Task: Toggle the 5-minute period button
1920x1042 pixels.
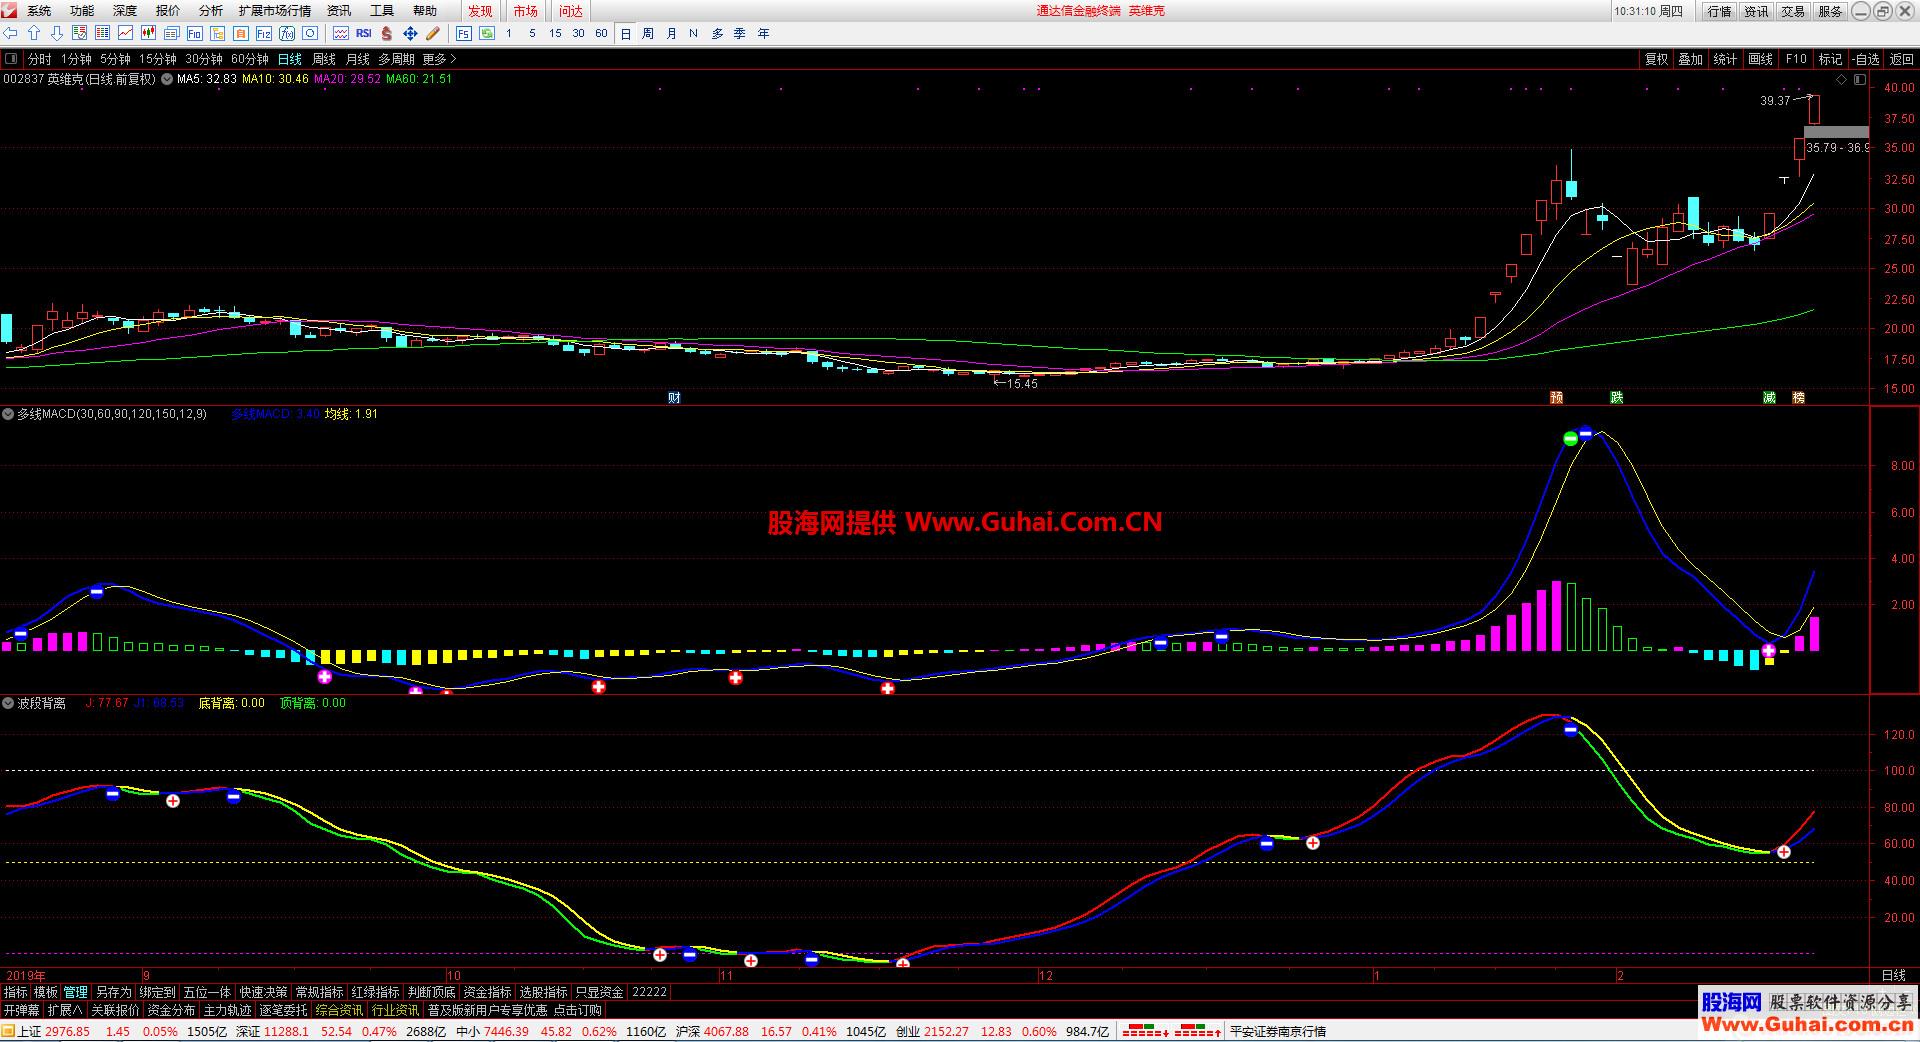Action: tap(532, 34)
